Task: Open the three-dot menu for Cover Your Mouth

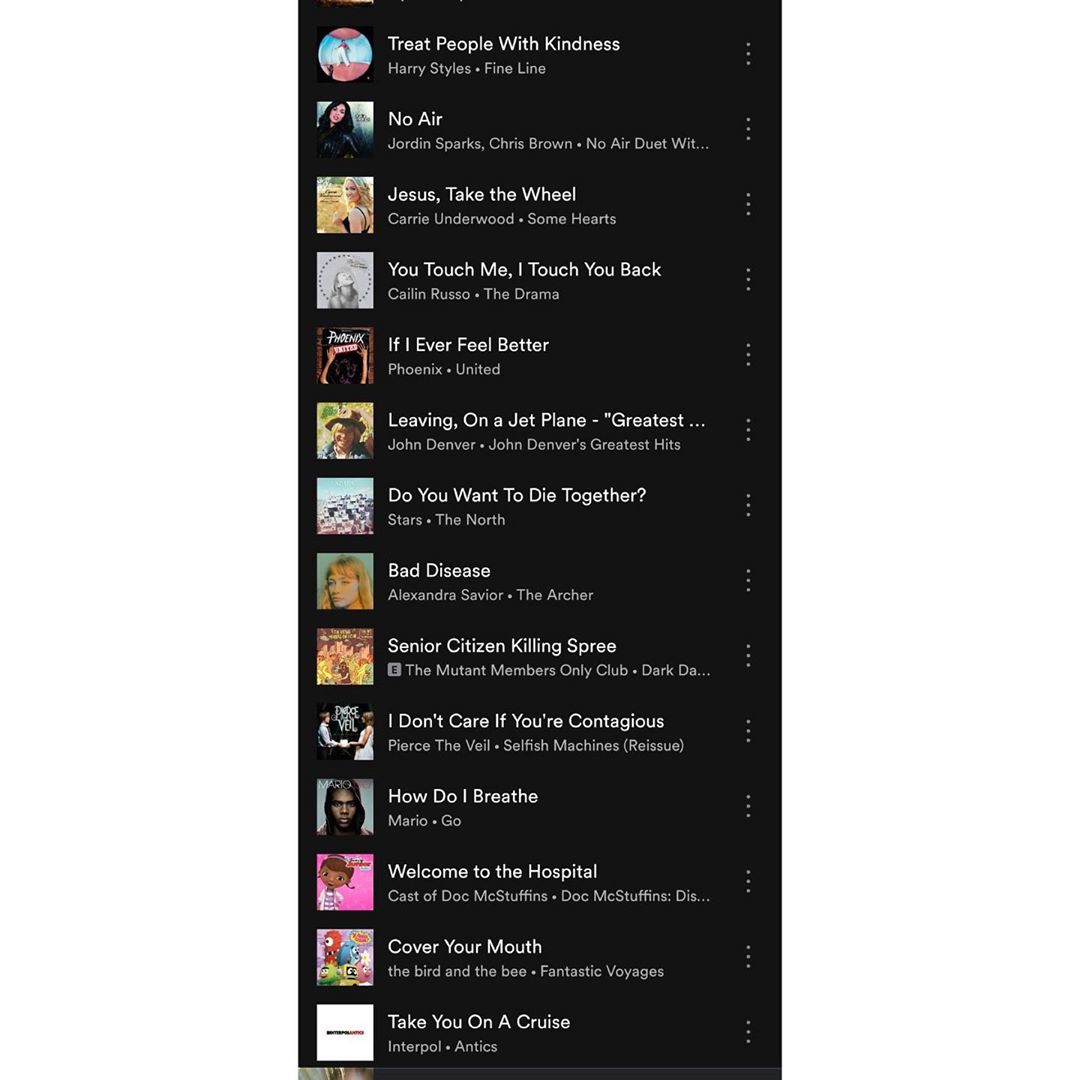Action: coord(748,957)
